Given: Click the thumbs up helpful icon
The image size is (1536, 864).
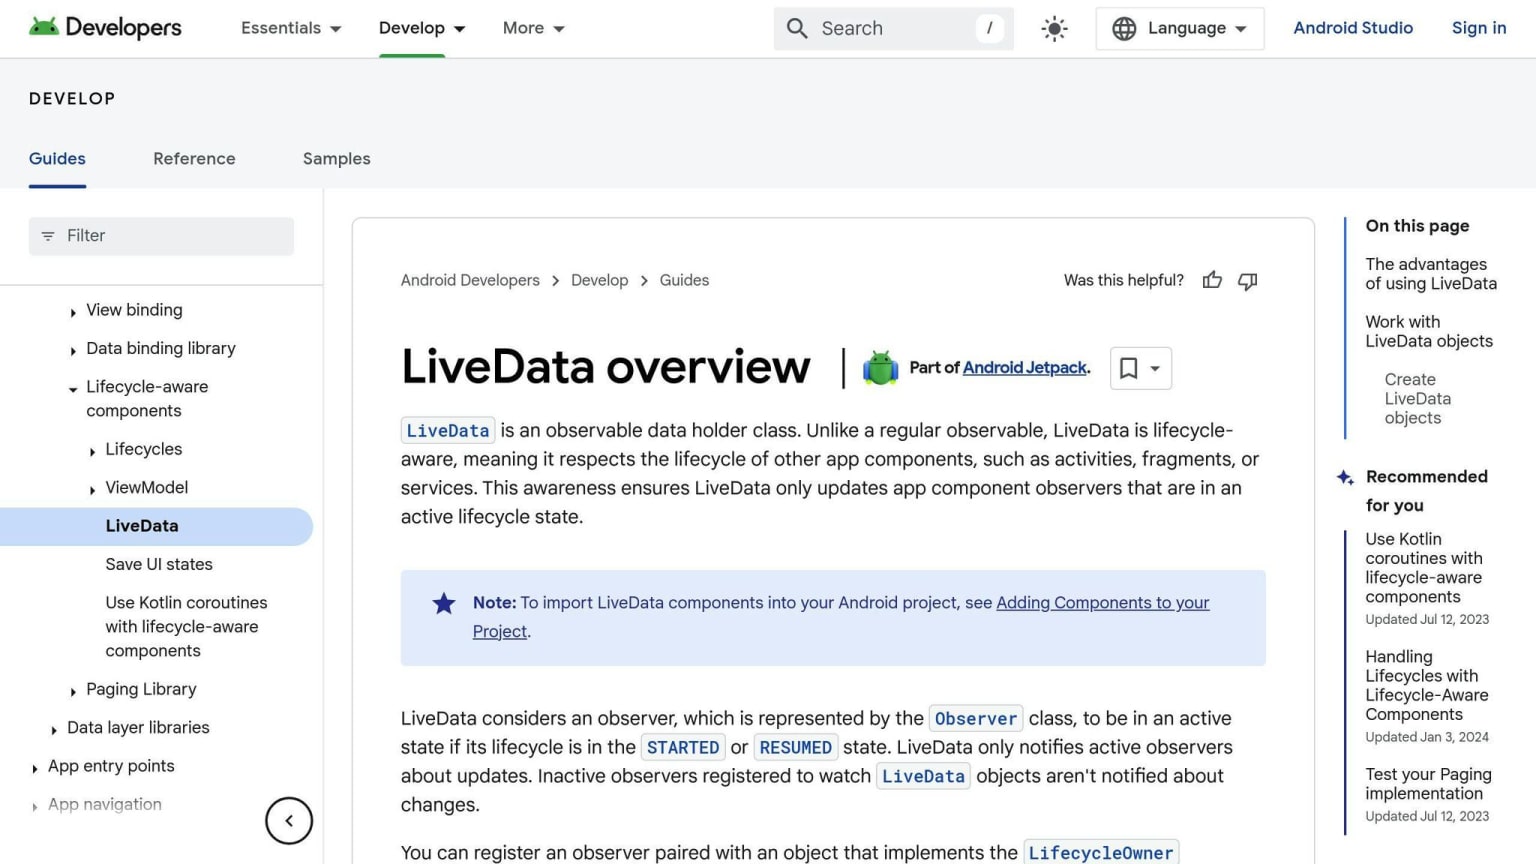Looking at the screenshot, I should (x=1212, y=281).
